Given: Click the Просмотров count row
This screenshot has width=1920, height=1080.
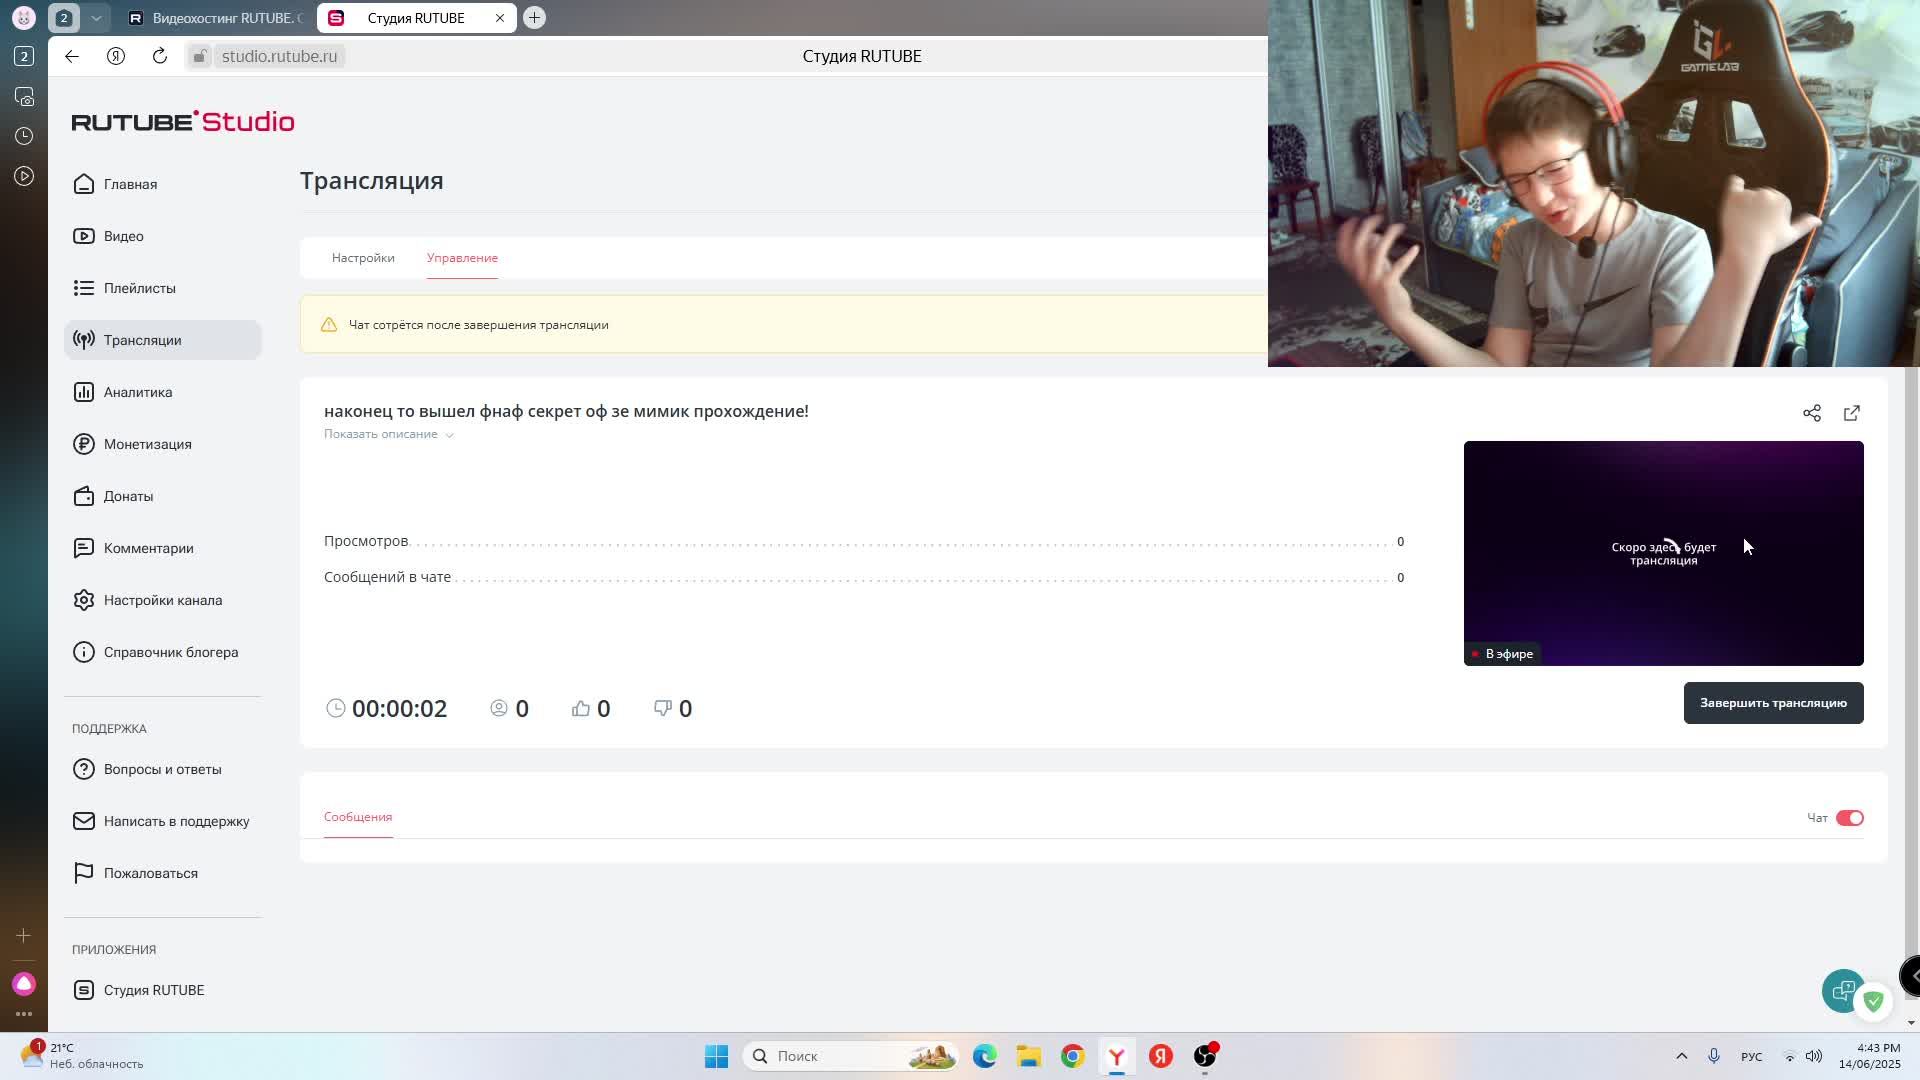Looking at the screenshot, I should pos(864,541).
